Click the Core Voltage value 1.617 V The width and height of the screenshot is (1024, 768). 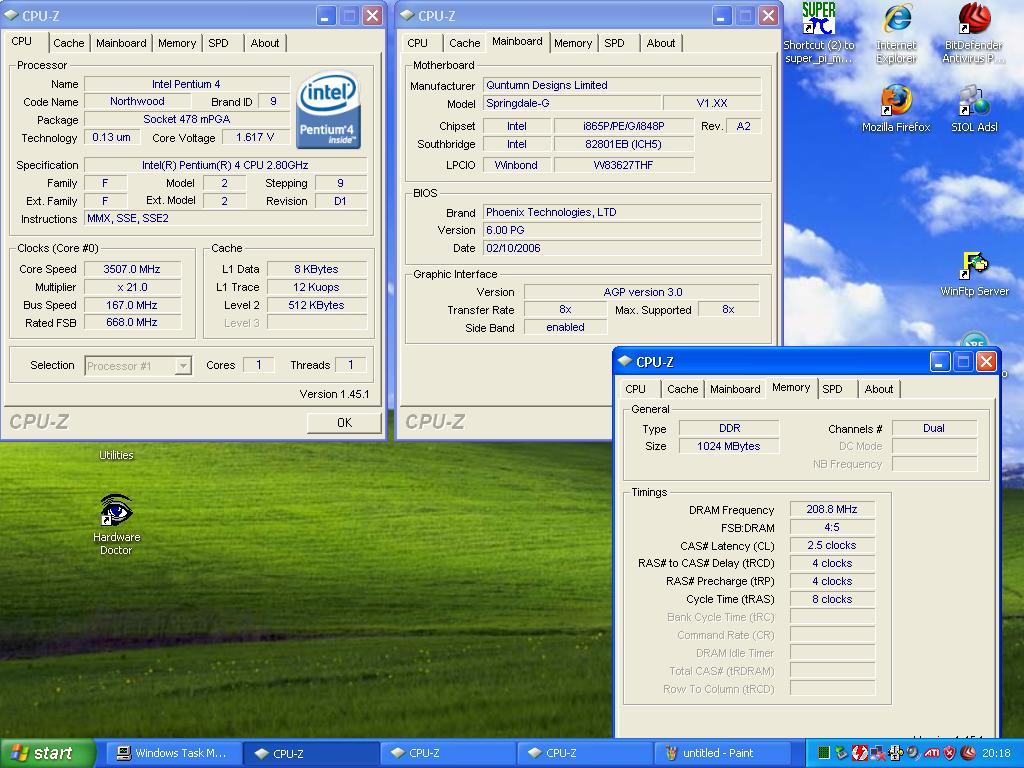pos(255,137)
